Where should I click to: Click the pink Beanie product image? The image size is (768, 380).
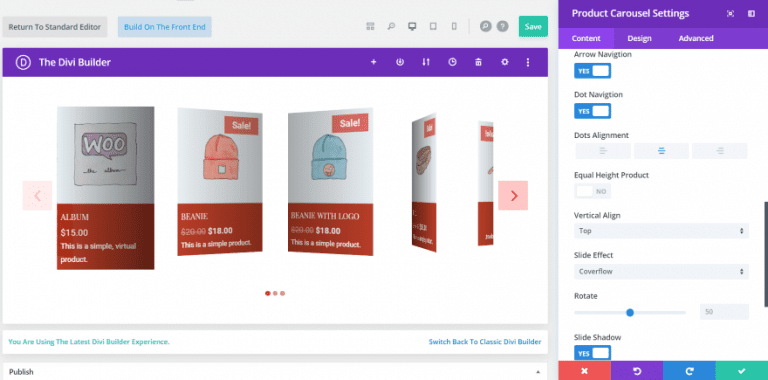[x=220, y=156]
